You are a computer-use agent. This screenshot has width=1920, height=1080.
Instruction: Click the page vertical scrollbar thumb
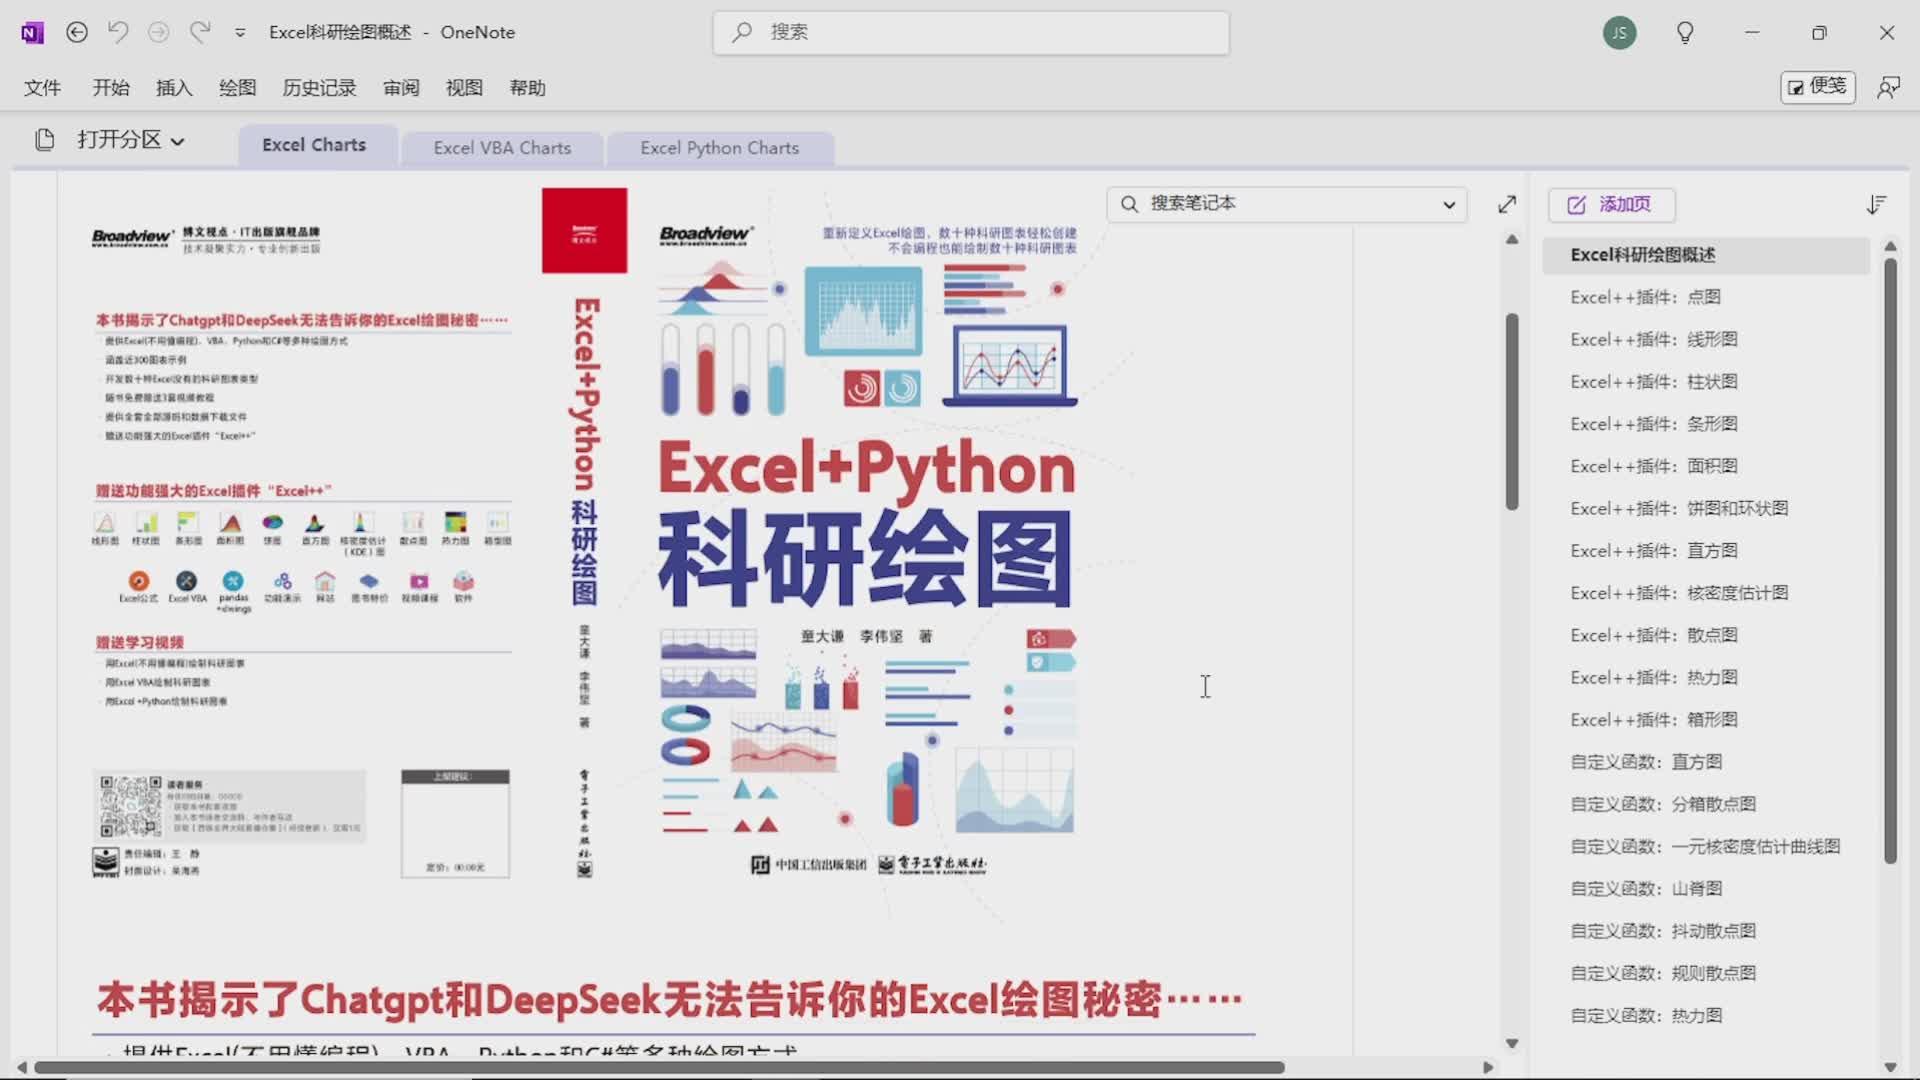click(x=1512, y=412)
